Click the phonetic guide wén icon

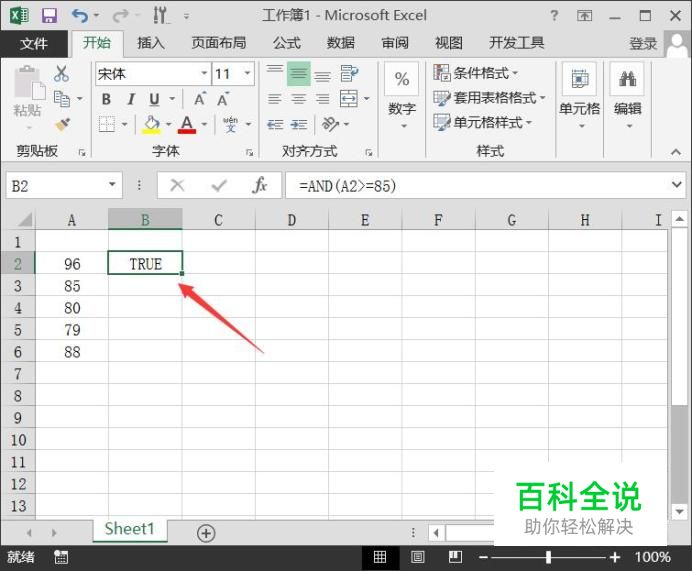click(x=230, y=124)
